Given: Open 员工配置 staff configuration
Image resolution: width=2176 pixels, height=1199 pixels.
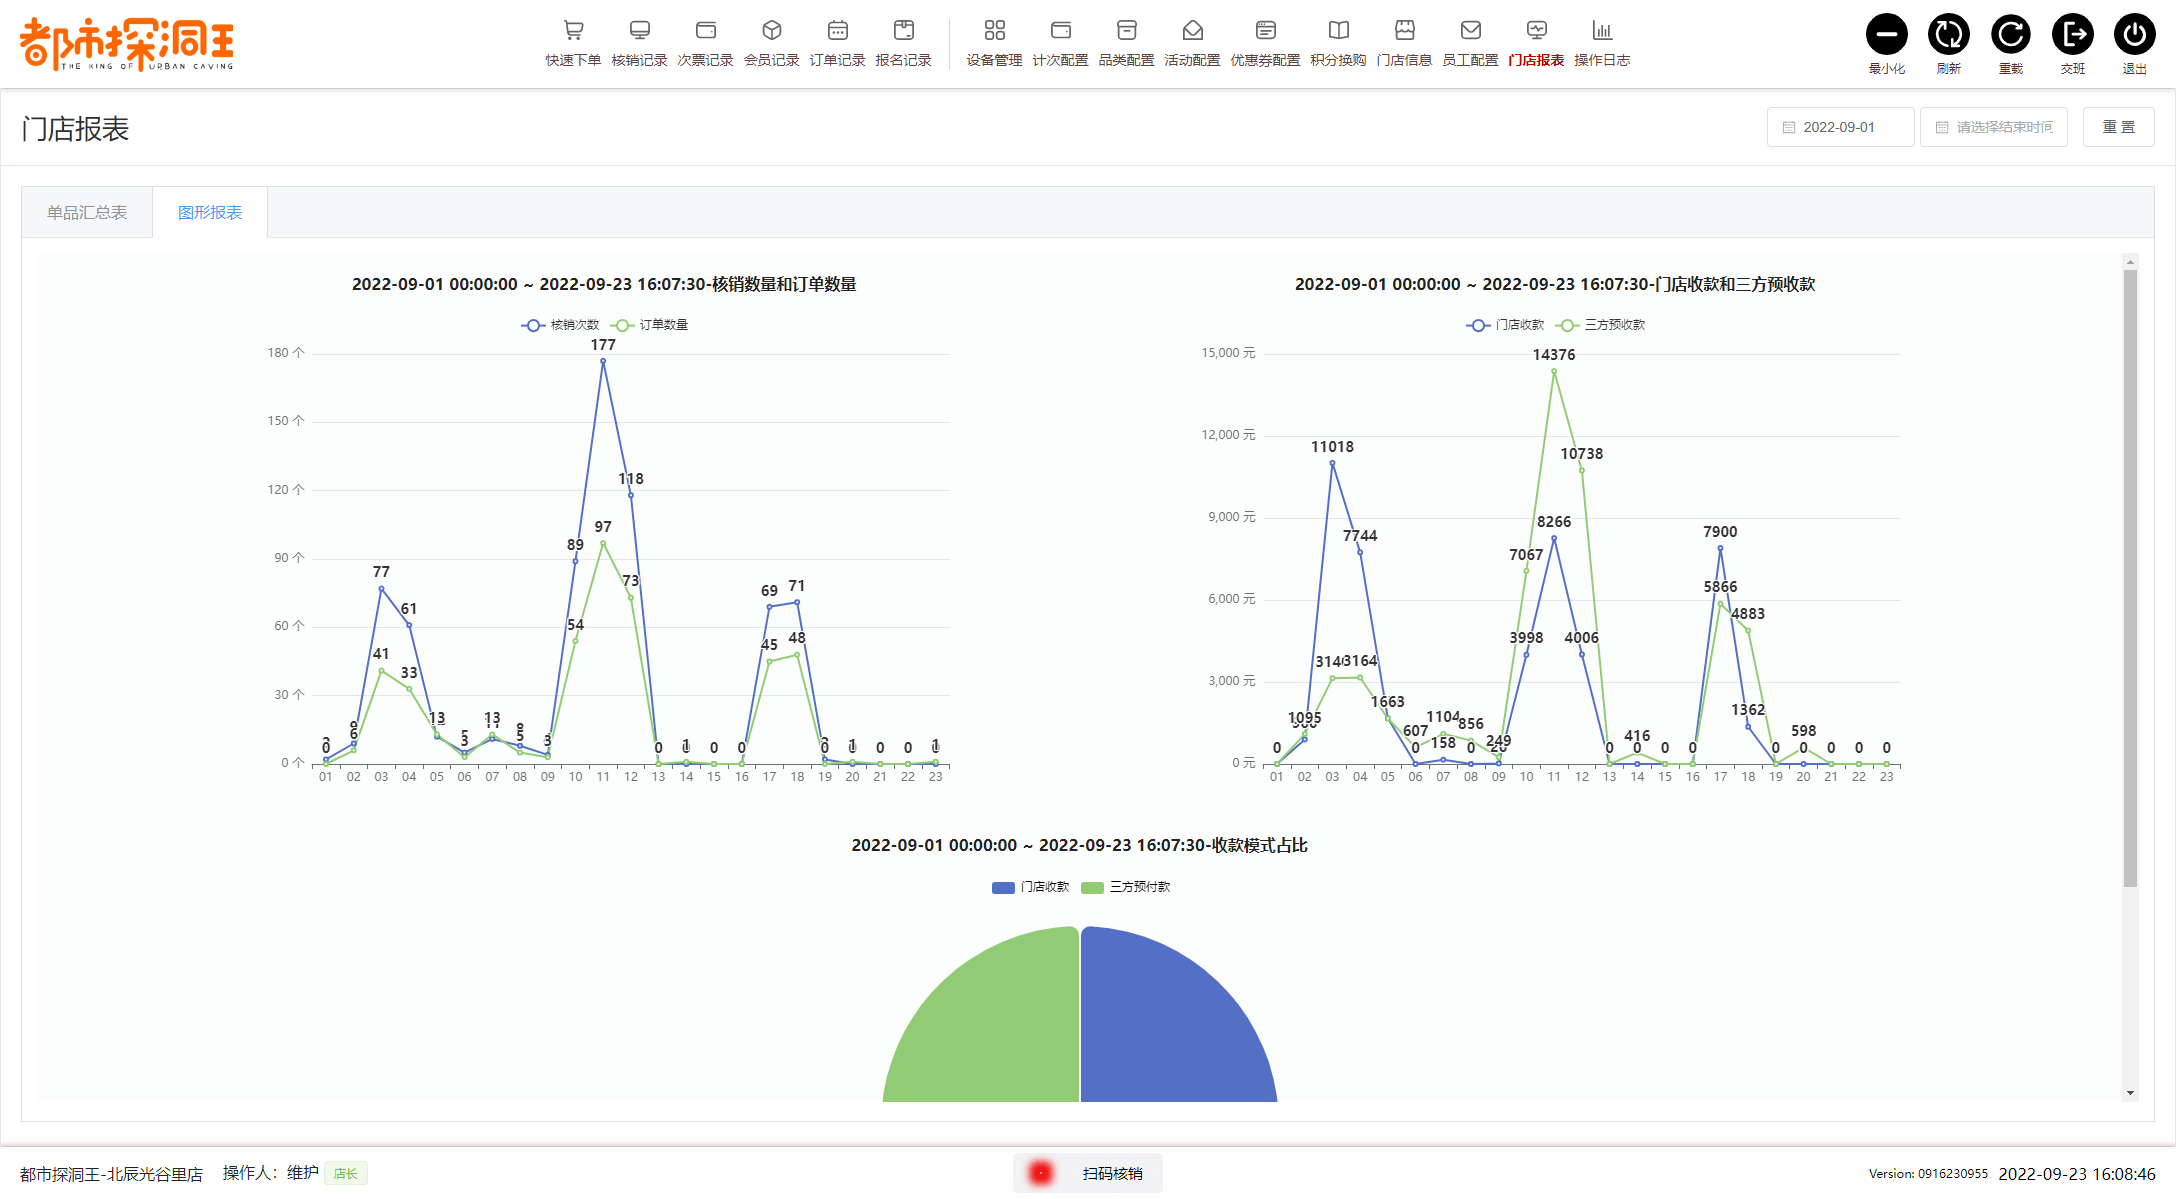Looking at the screenshot, I should (1470, 43).
